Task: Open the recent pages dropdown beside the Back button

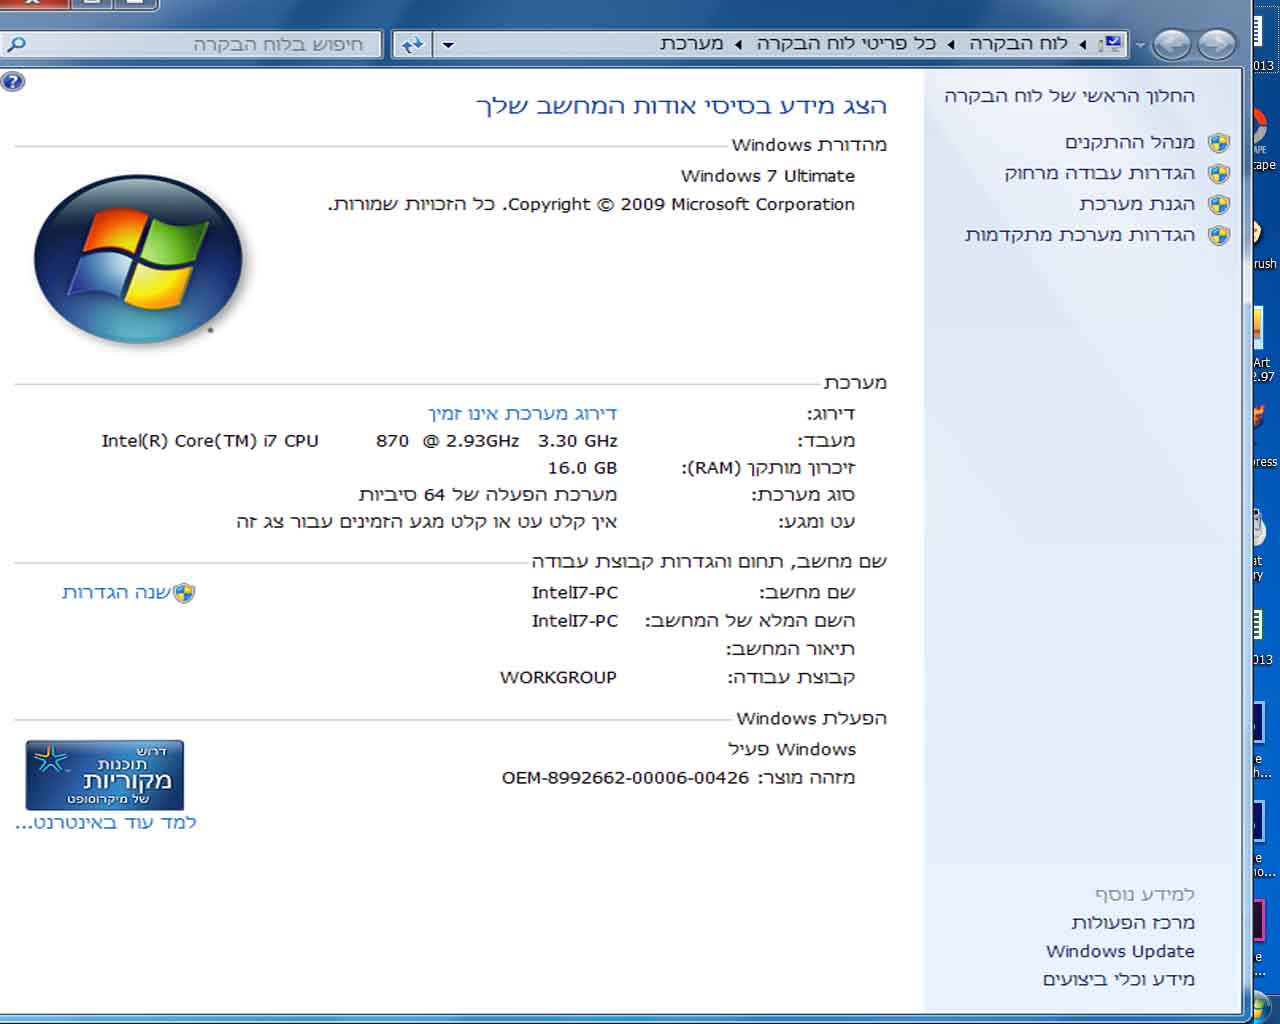Action: (x=1140, y=45)
